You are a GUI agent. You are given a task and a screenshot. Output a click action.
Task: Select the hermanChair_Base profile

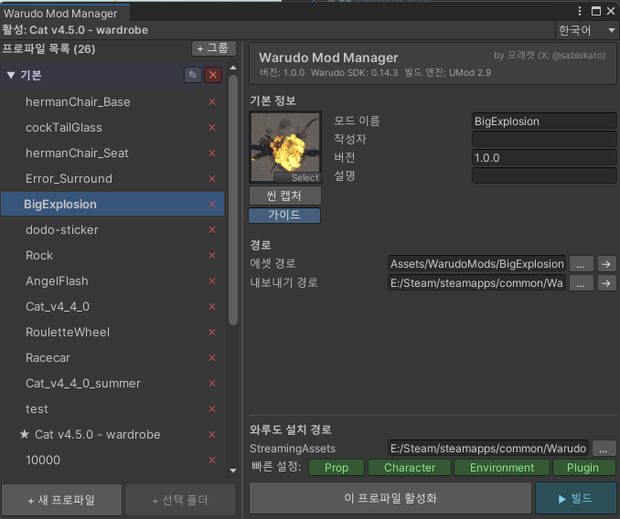coord(113,102)
